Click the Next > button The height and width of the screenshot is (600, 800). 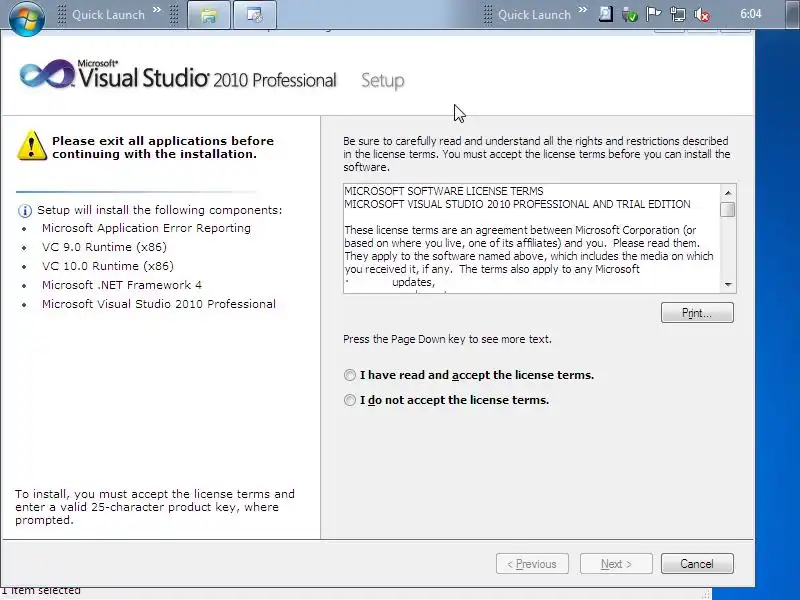click(x=616, y=564)
